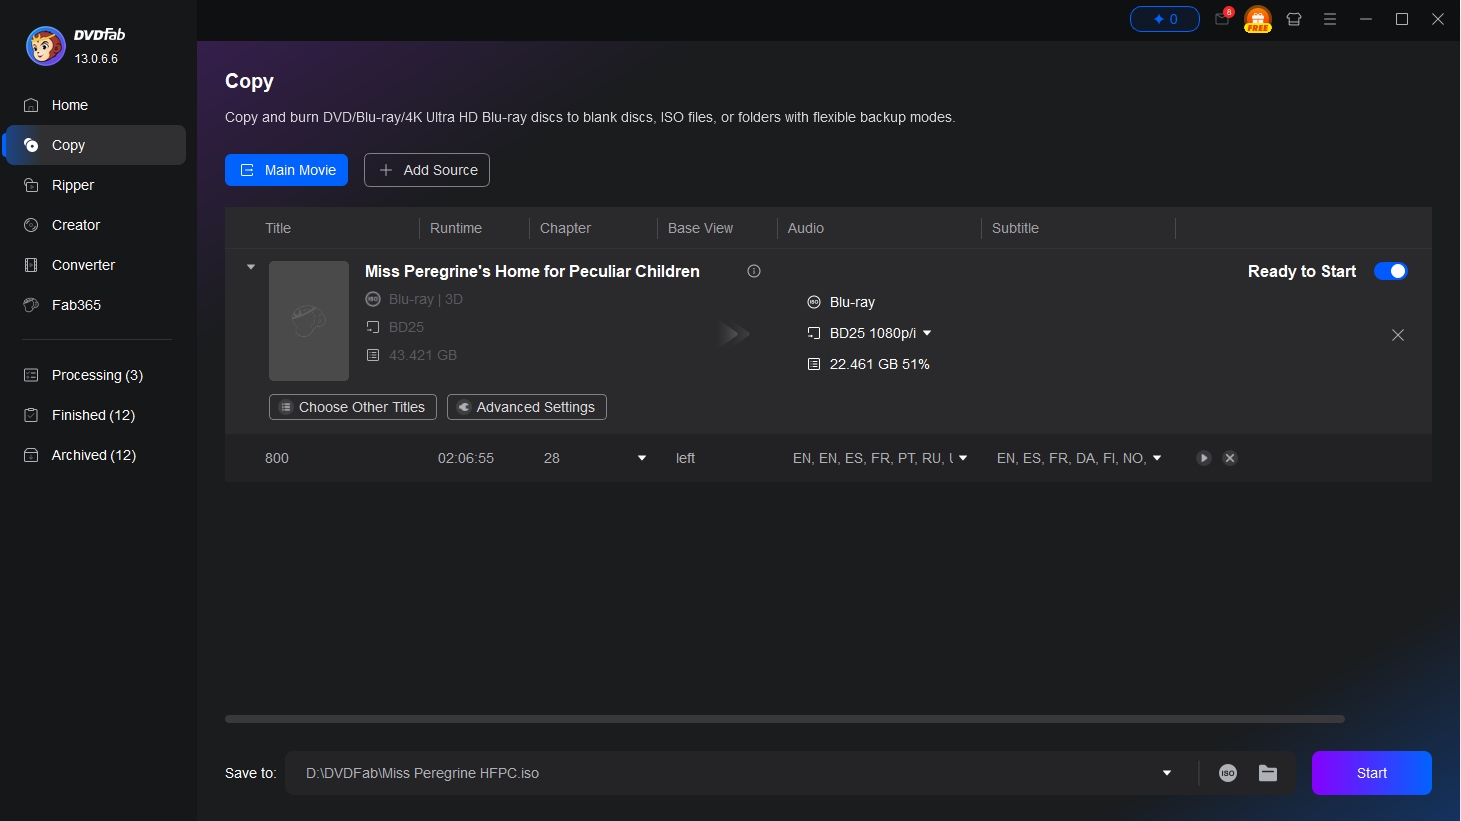The height and width of the screenshot is (821, 1461).
Task: Click the DVDFab monkey logo
Action: pos(45,46)
